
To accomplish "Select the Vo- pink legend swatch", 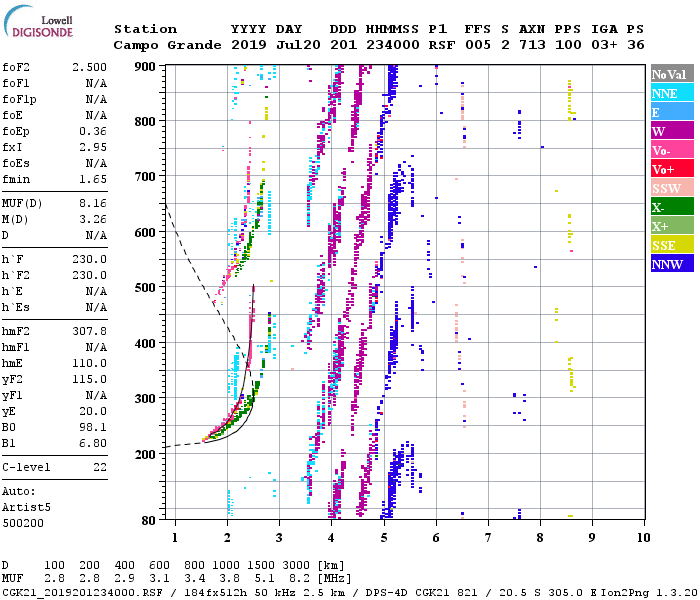I will [672, 150].
